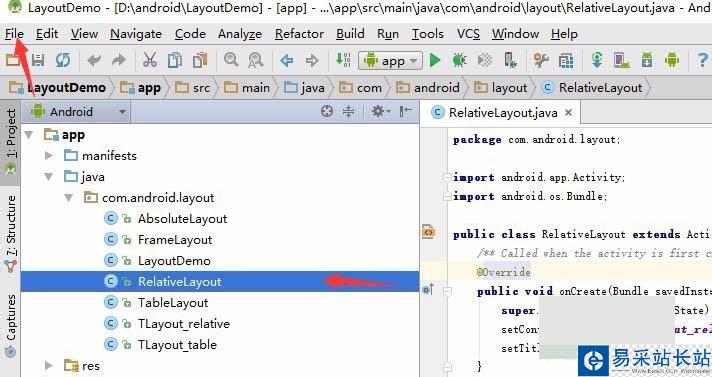Image resolution: width=712 pixels, height=377 pixels.
Task: Navigate Forward with the right arrow
Action: 312,60
